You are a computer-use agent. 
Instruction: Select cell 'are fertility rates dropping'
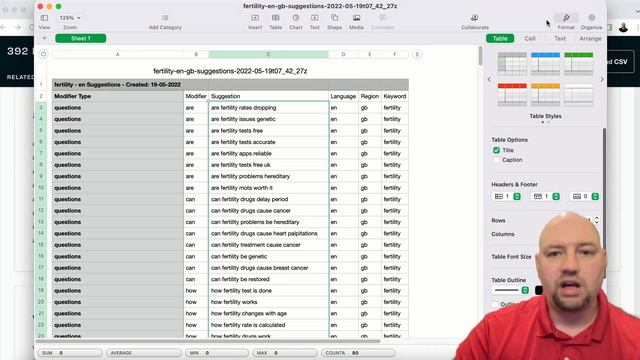269,108
